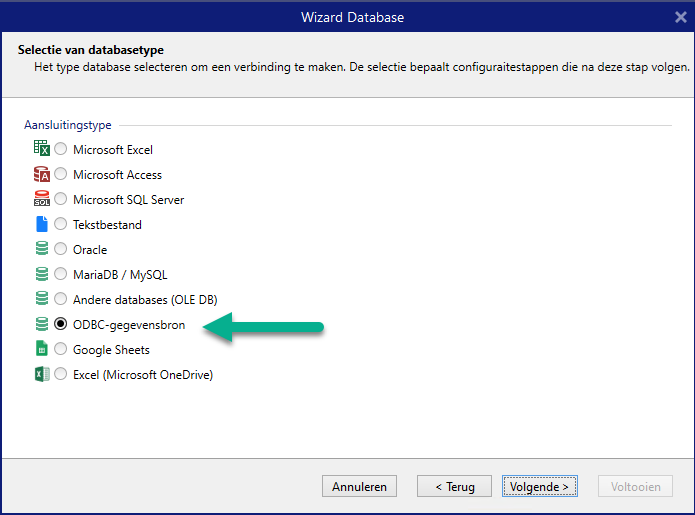Click the OLE DB database icon
Screen dimensions: 695x515
tap(42, 299)
